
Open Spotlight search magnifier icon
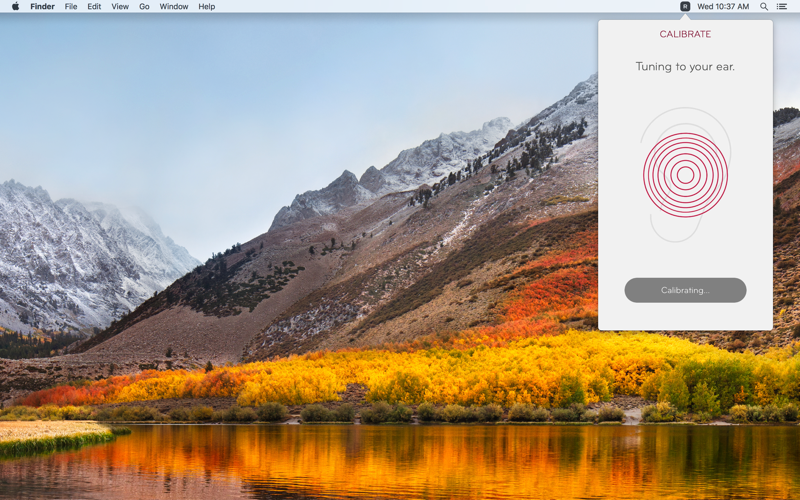coord(764,7)
